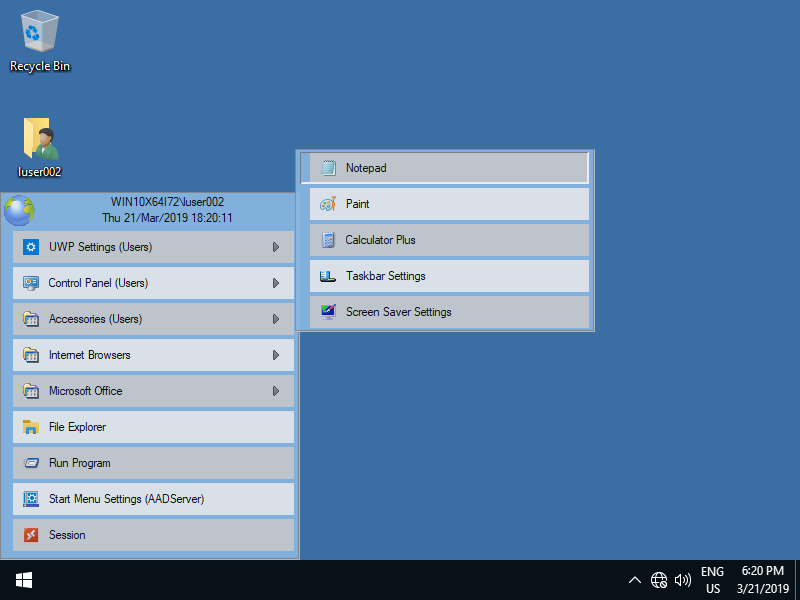Open Start Menu Settings (AADServer)

126,499
